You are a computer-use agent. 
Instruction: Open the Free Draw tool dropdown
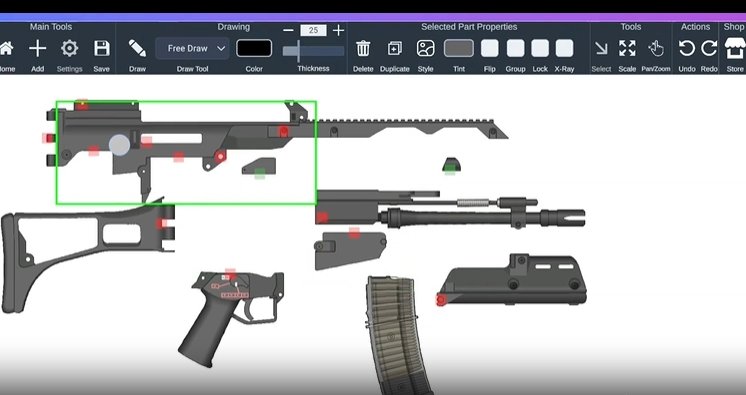[192, 49]
